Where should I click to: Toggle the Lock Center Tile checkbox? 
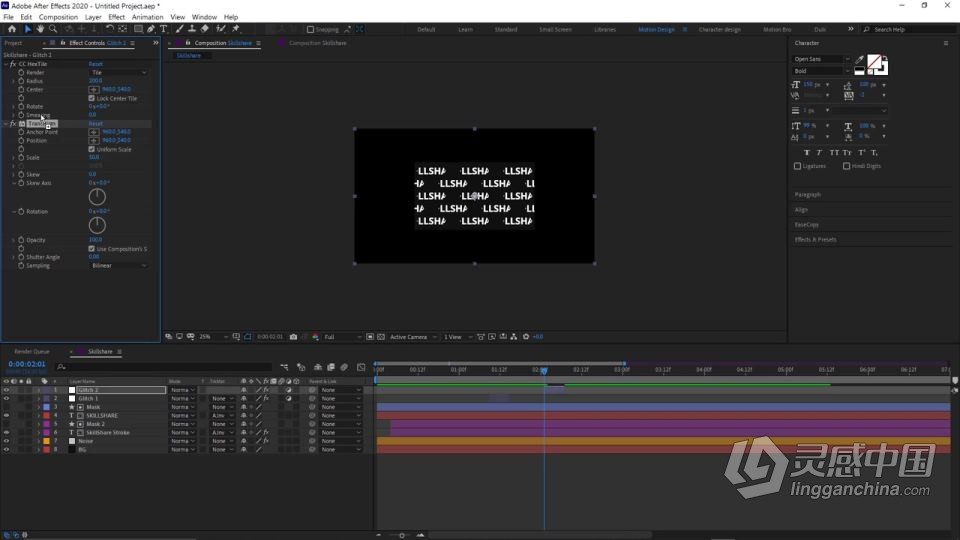[x=92, y=98]
